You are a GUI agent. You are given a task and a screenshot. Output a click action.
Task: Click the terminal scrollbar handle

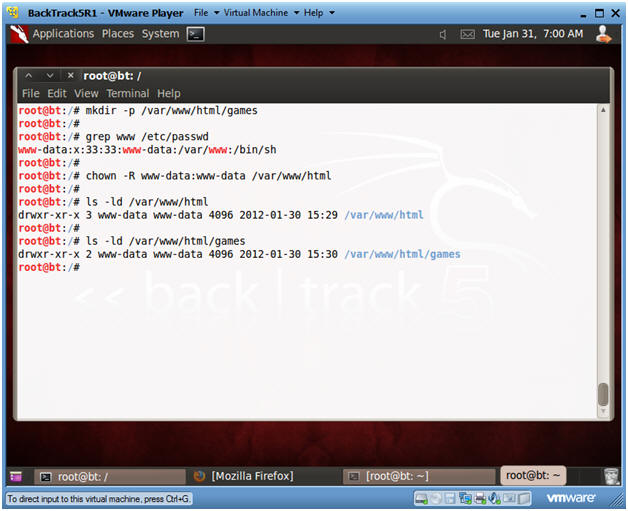(603, 394)
